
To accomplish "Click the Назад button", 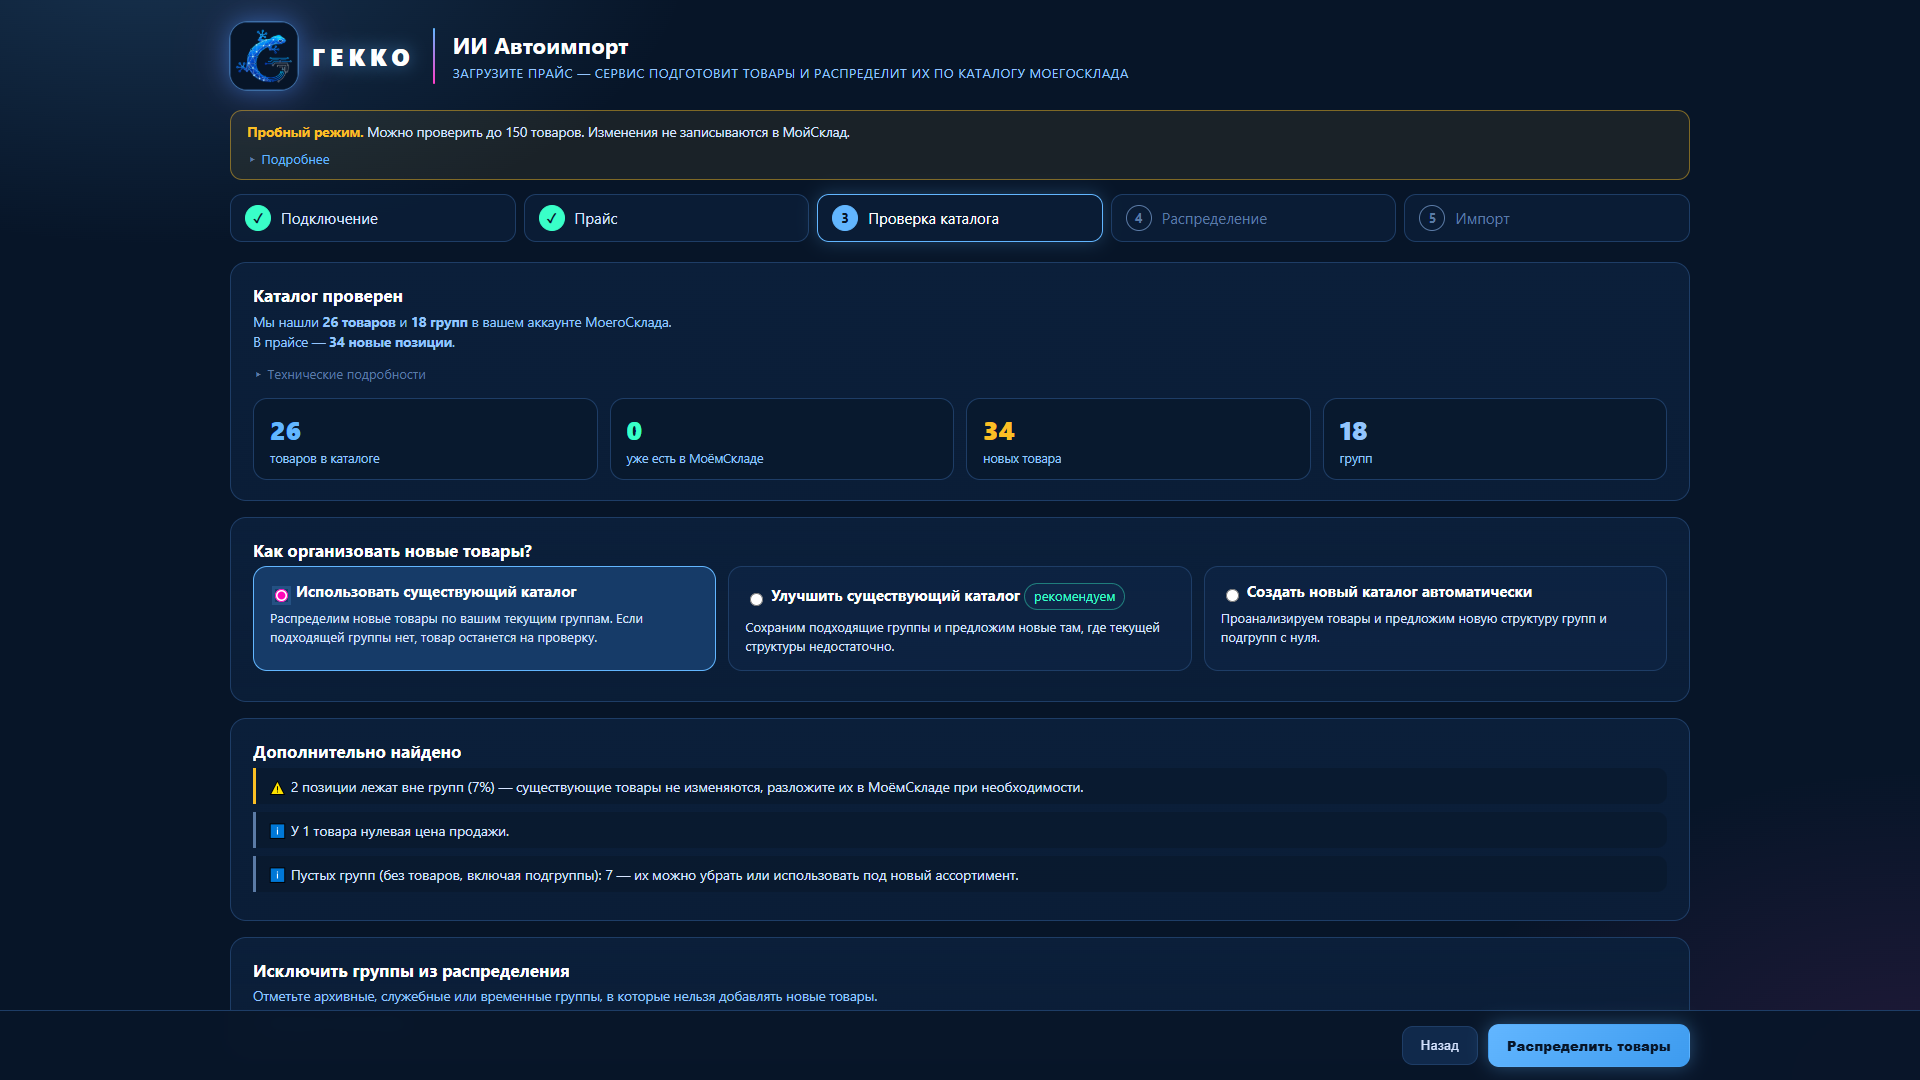I will [x=1440, y=1045].
